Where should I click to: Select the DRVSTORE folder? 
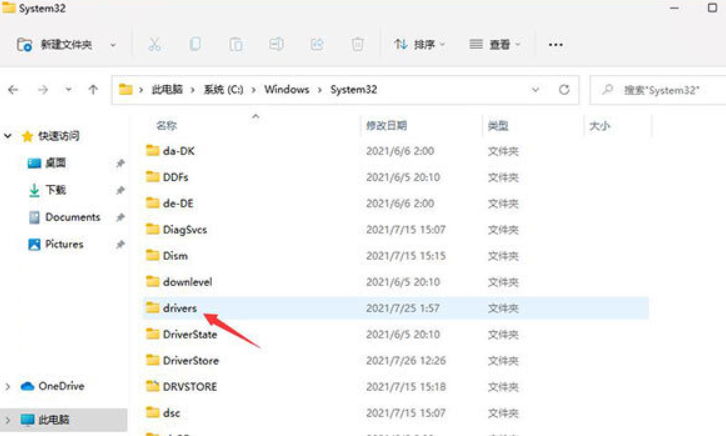click(x=190, y=386)
